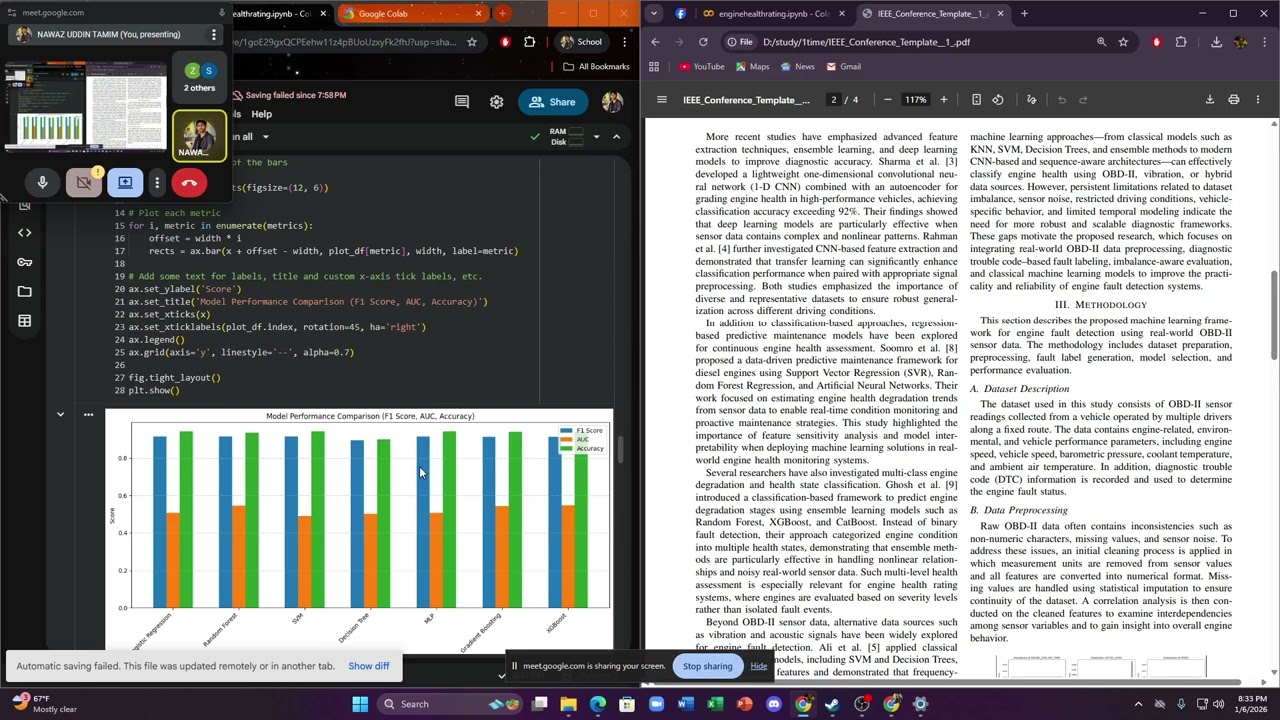1280x720 pixels.
Task: Open options next to presenter name NAWAZ UDDIN TAMIM
Action: coord(213,34)
